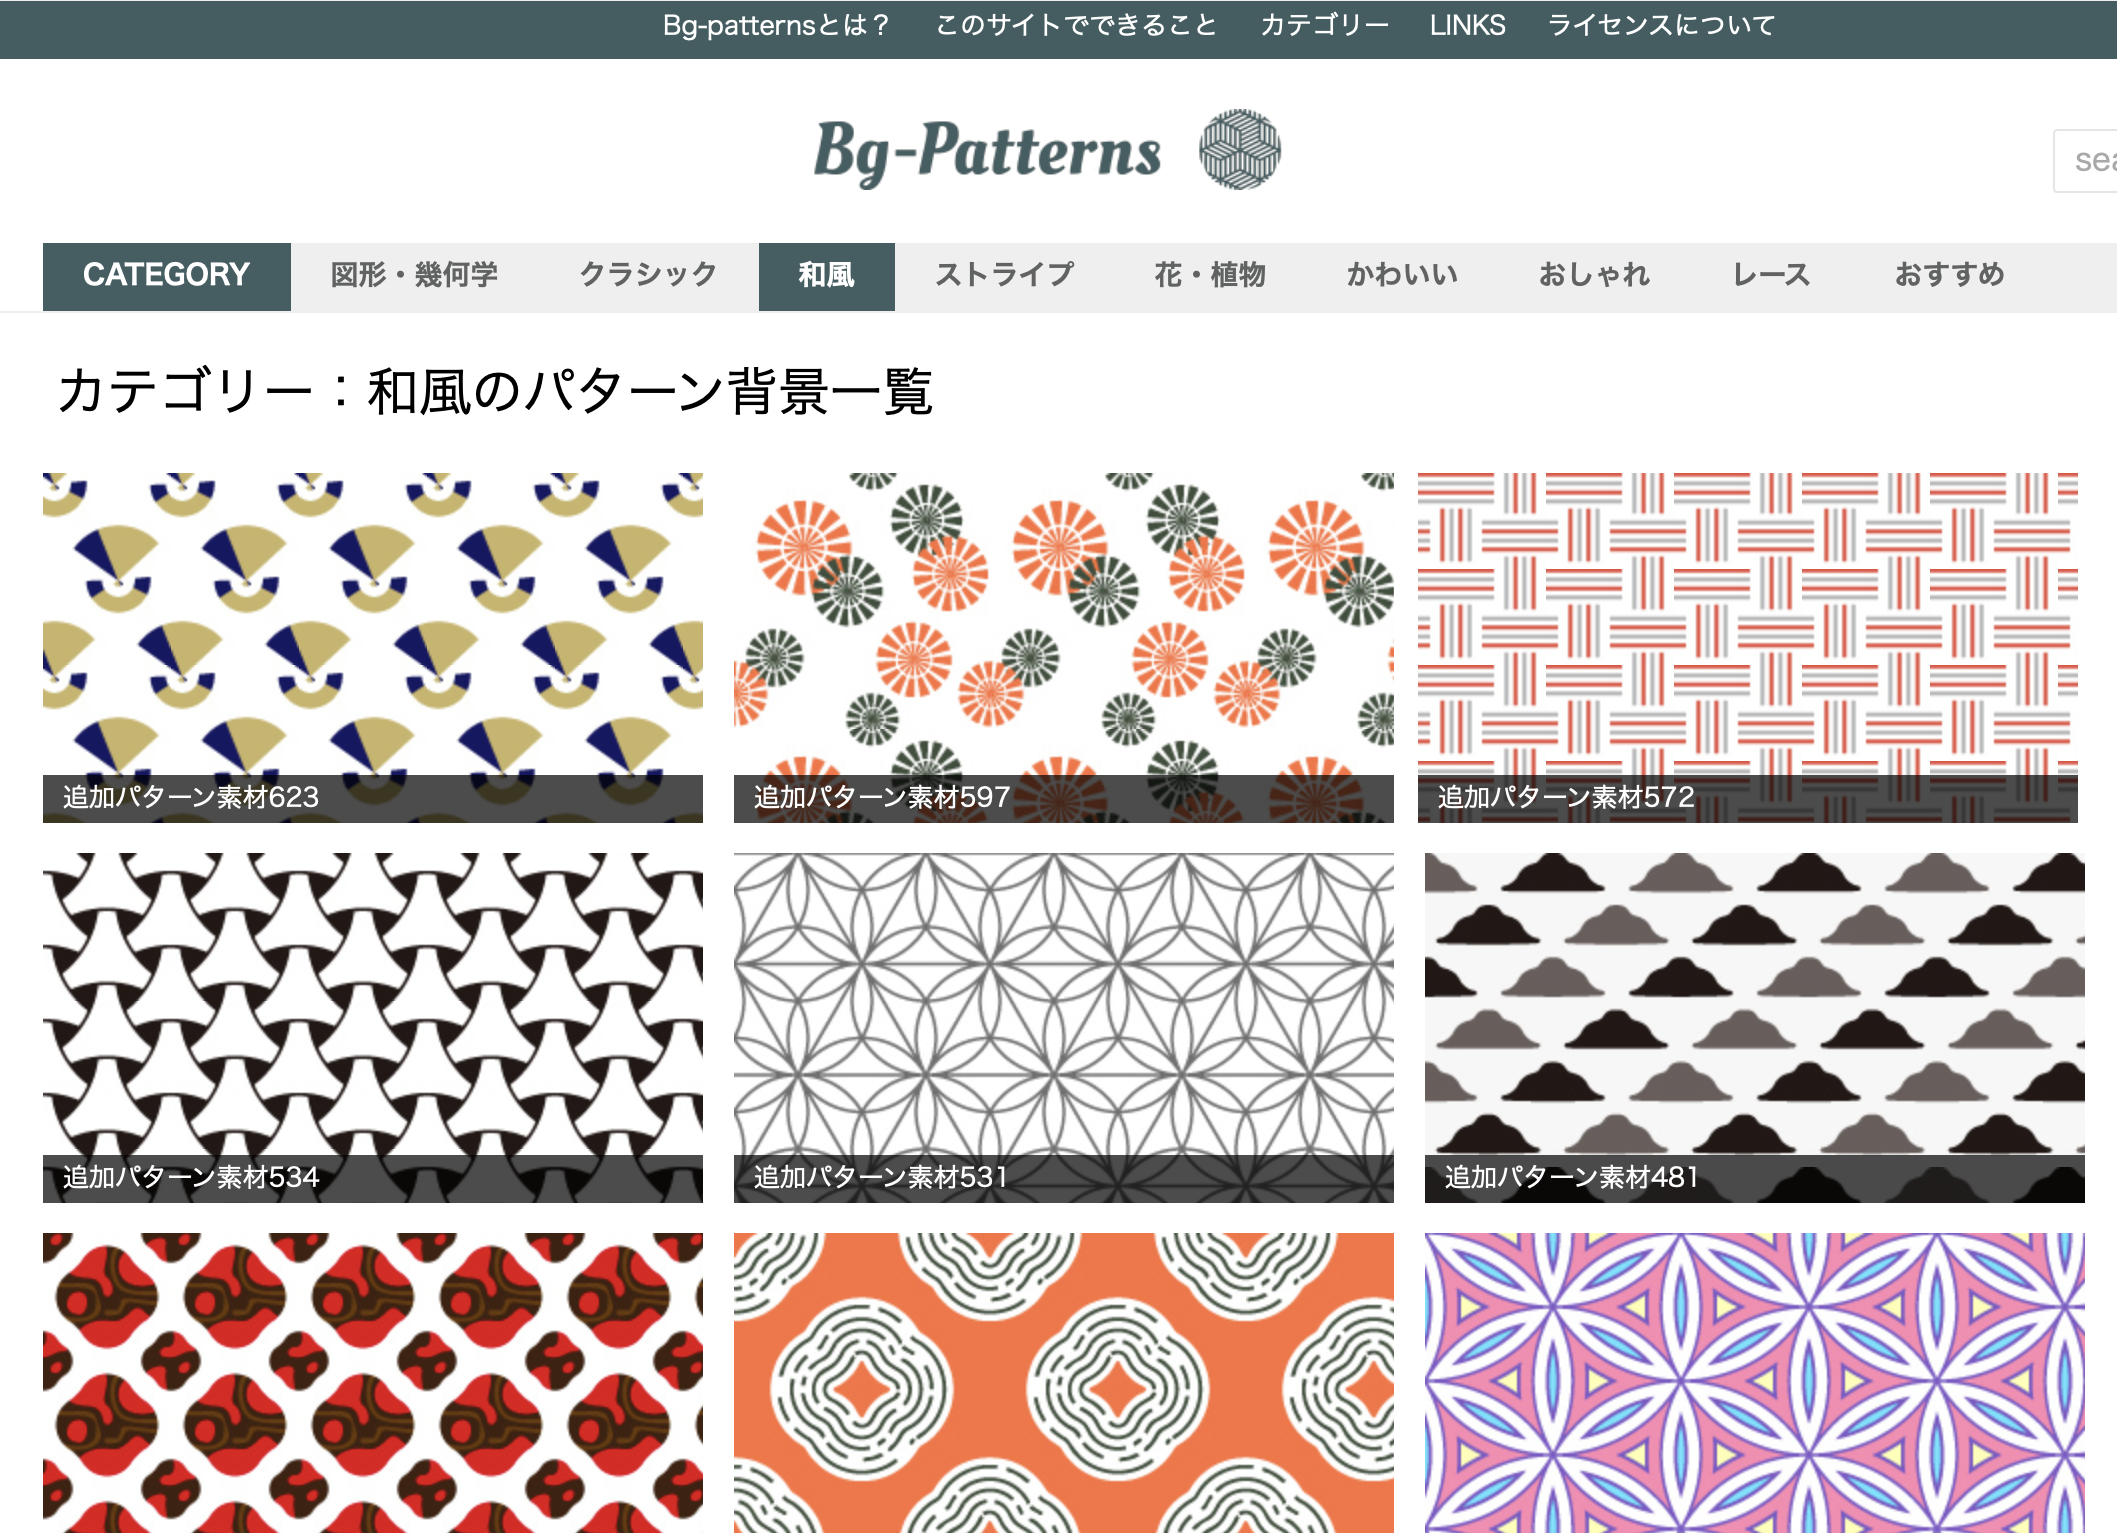The height and width of the screenshot is (1533, 2117).
Task: Select the かわいい category tab
Action: (1402, 276)
